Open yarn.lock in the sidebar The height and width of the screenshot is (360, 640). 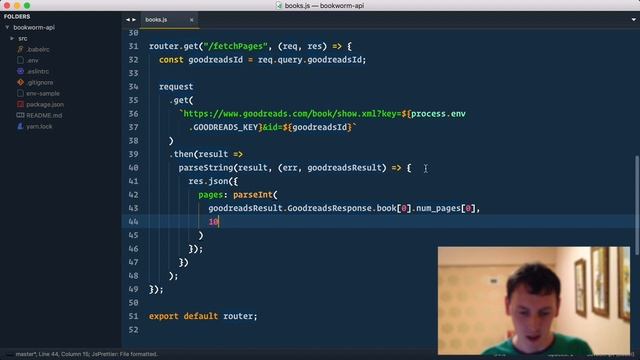click(39, 127)
